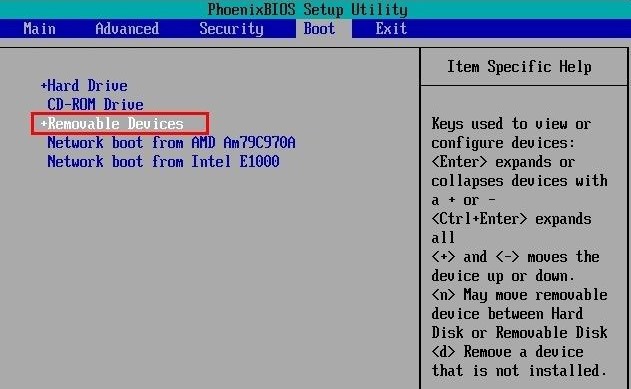This screenshot has height=389, width=631.
Task: Click help line '<+> and <-> moves the'
Action: 516,257
